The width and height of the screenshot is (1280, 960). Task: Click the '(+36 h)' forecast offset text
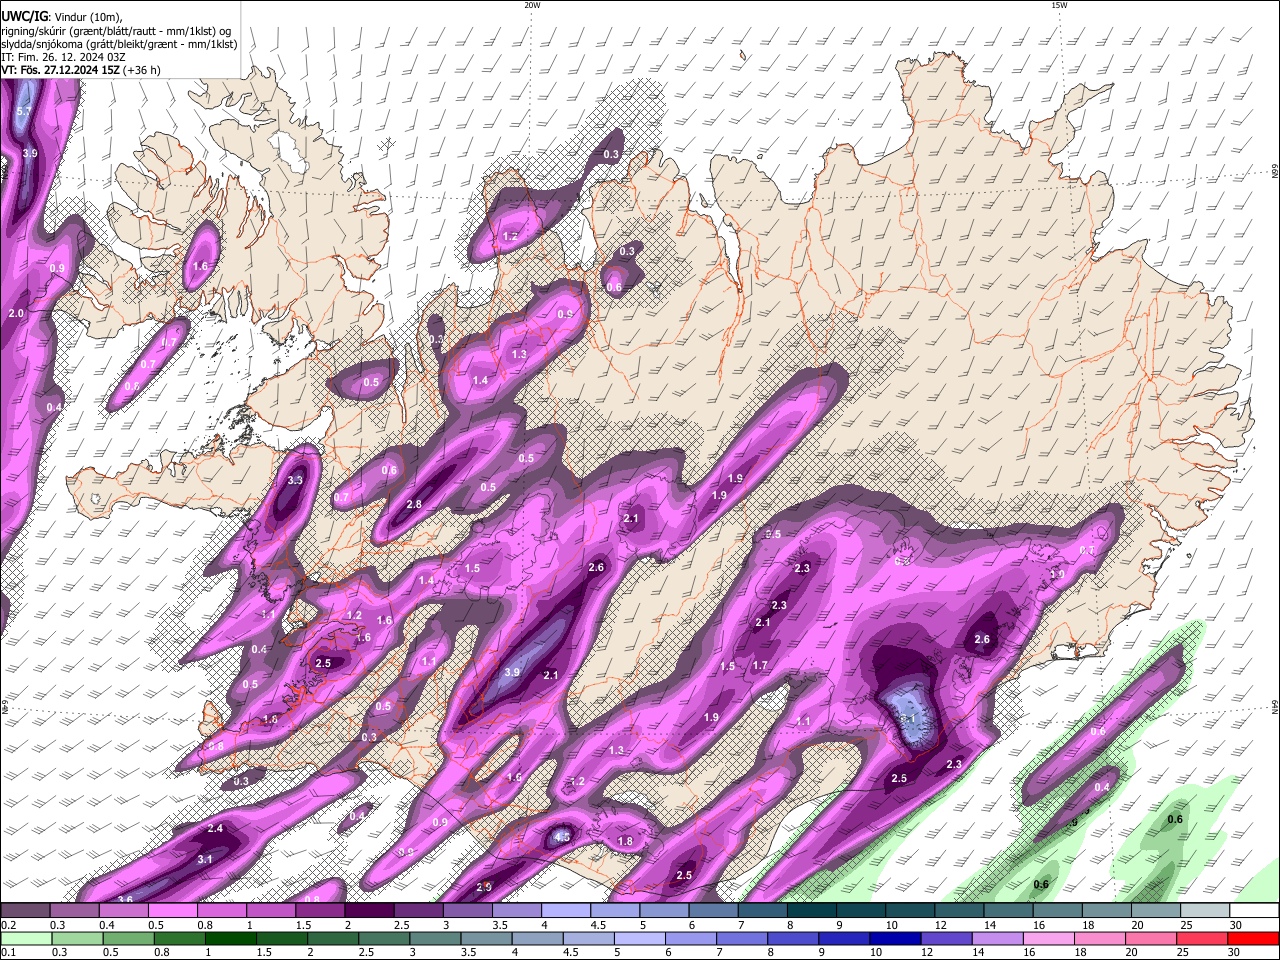coord(142,70)
